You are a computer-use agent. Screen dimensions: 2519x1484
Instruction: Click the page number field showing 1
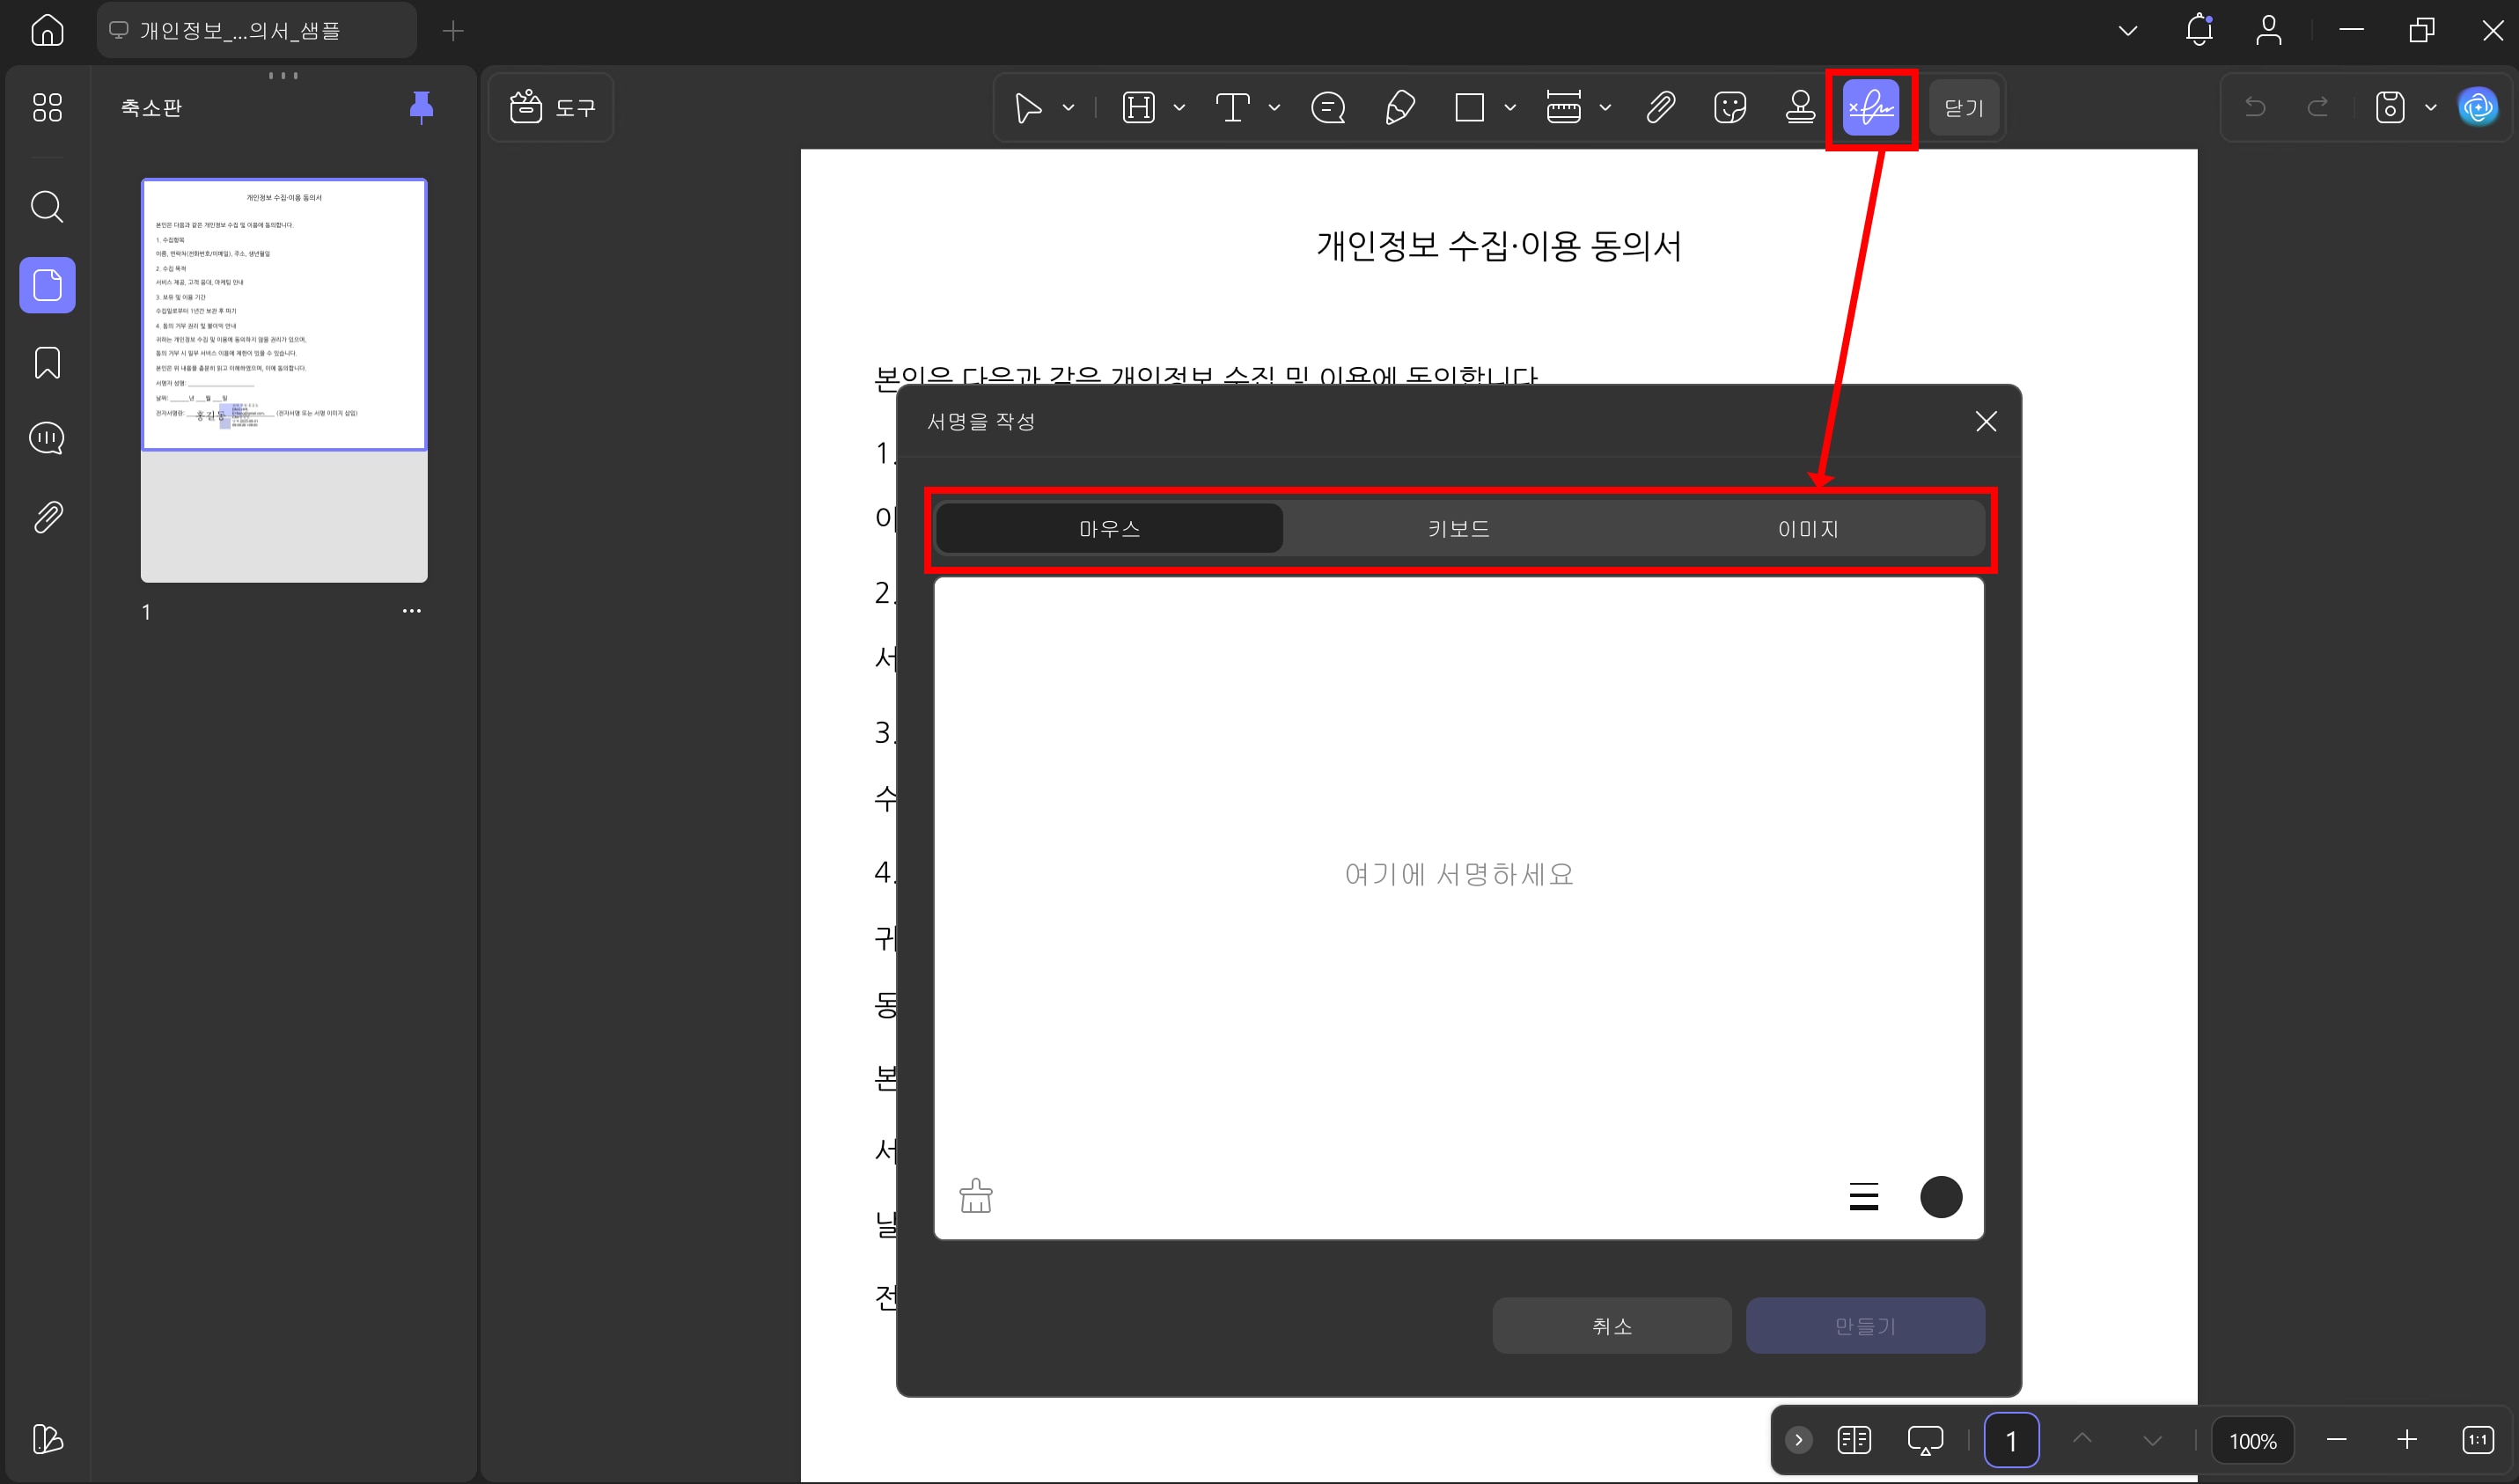(2011, 1439)
